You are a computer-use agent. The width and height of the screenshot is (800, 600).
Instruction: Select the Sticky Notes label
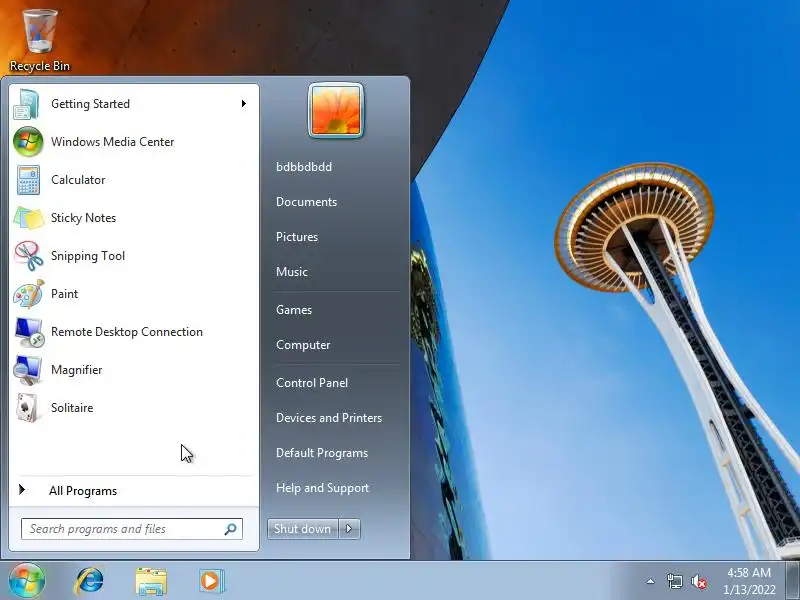tap(83, 218)
